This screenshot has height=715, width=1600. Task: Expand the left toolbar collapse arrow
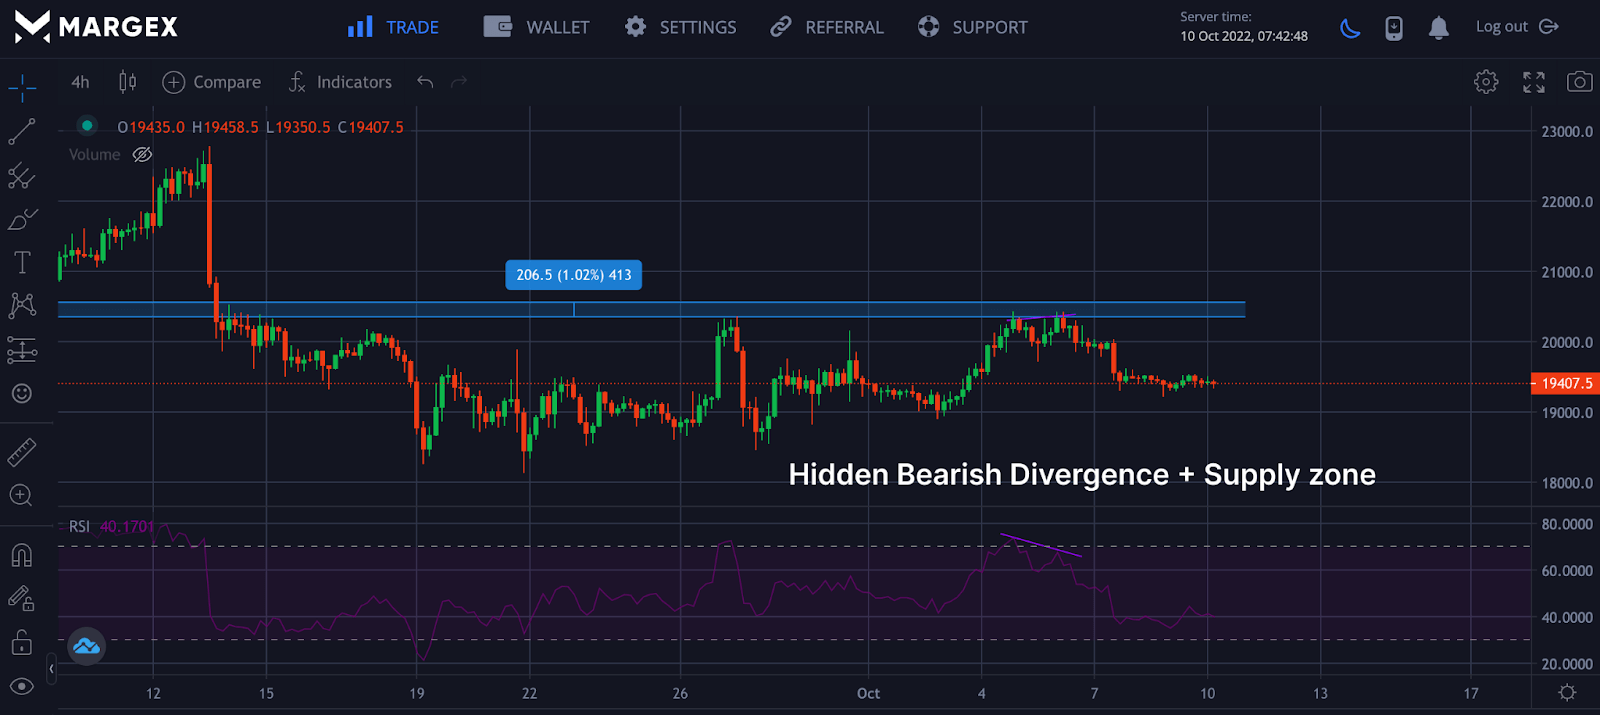pyautogui.click(x=51, y=668)
